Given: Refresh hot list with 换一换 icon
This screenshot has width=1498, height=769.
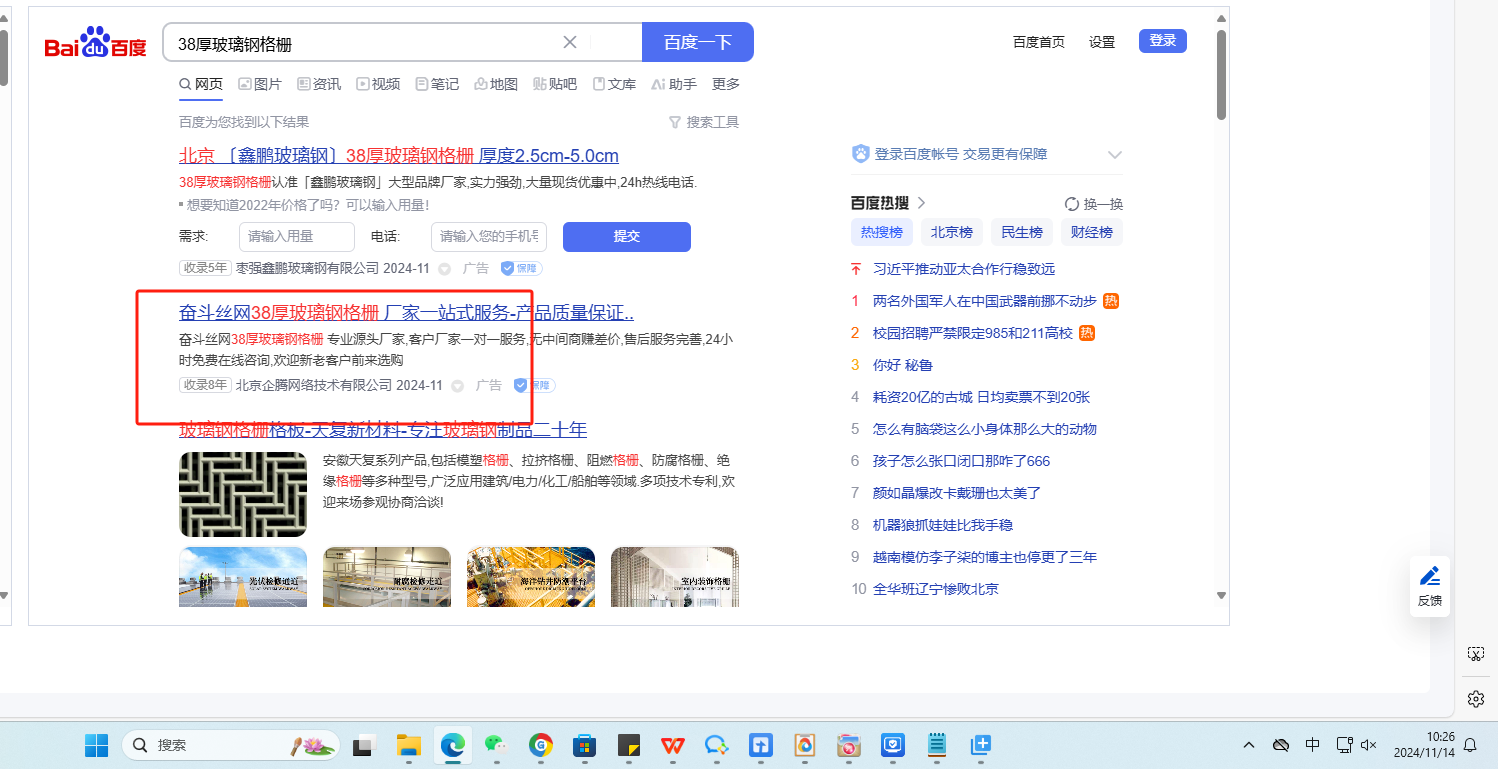Looking at the screenshot, I should coord(1072,204).
